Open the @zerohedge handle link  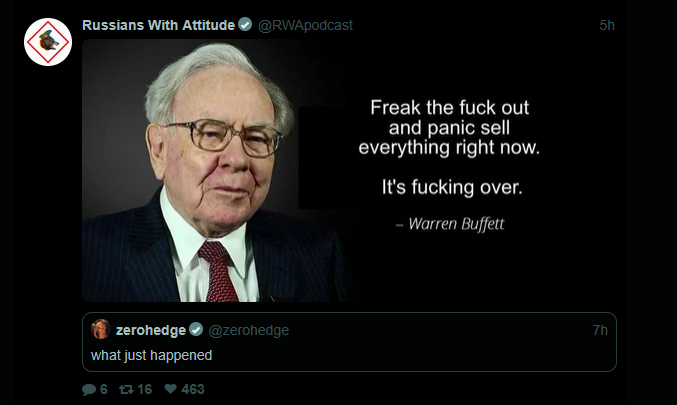(x=249, y=330)
